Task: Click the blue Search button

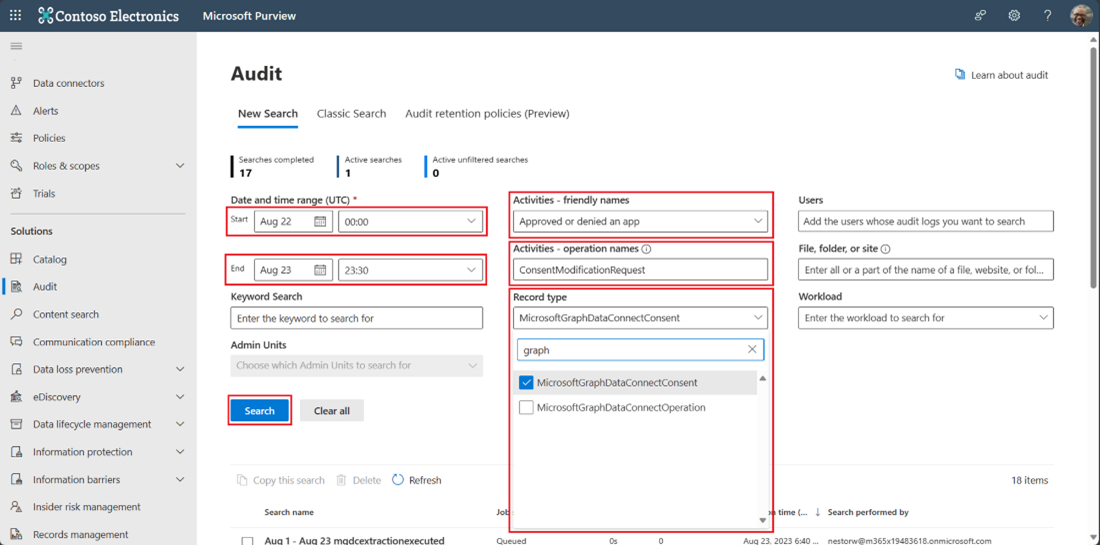Action: pos(260,411)
